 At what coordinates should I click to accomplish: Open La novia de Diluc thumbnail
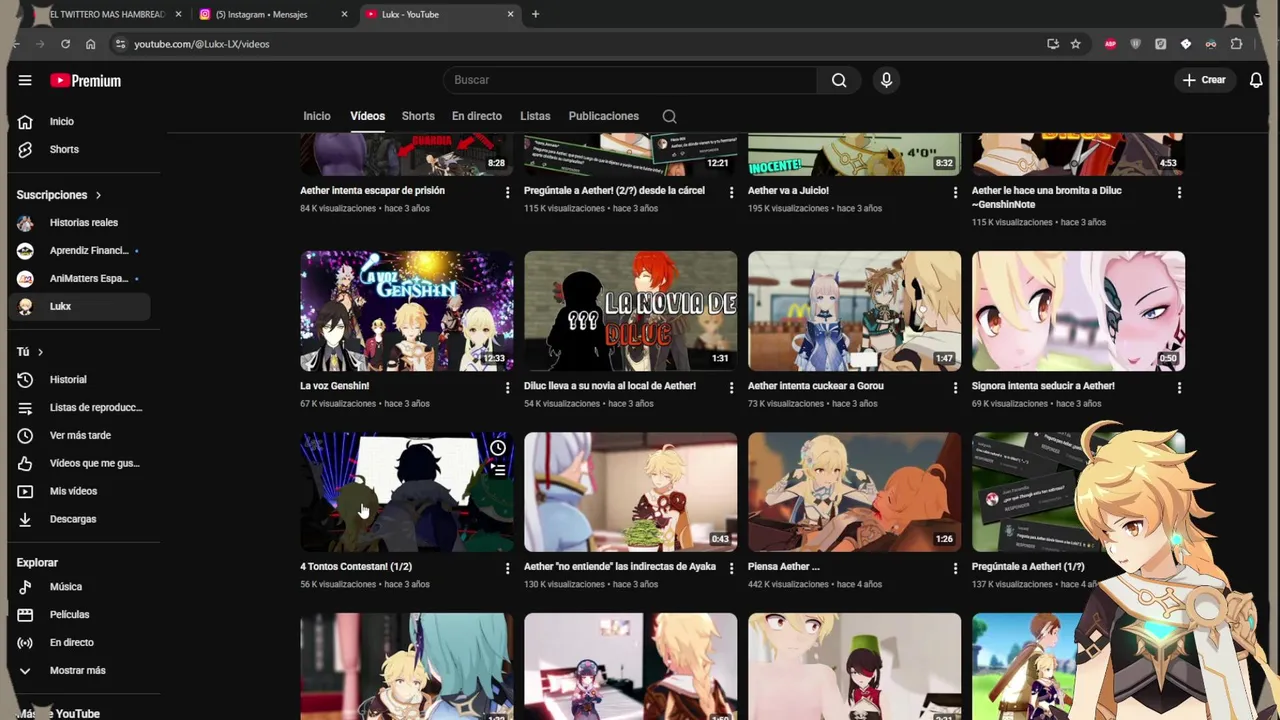pyautogui.click(x=631, y=311)
